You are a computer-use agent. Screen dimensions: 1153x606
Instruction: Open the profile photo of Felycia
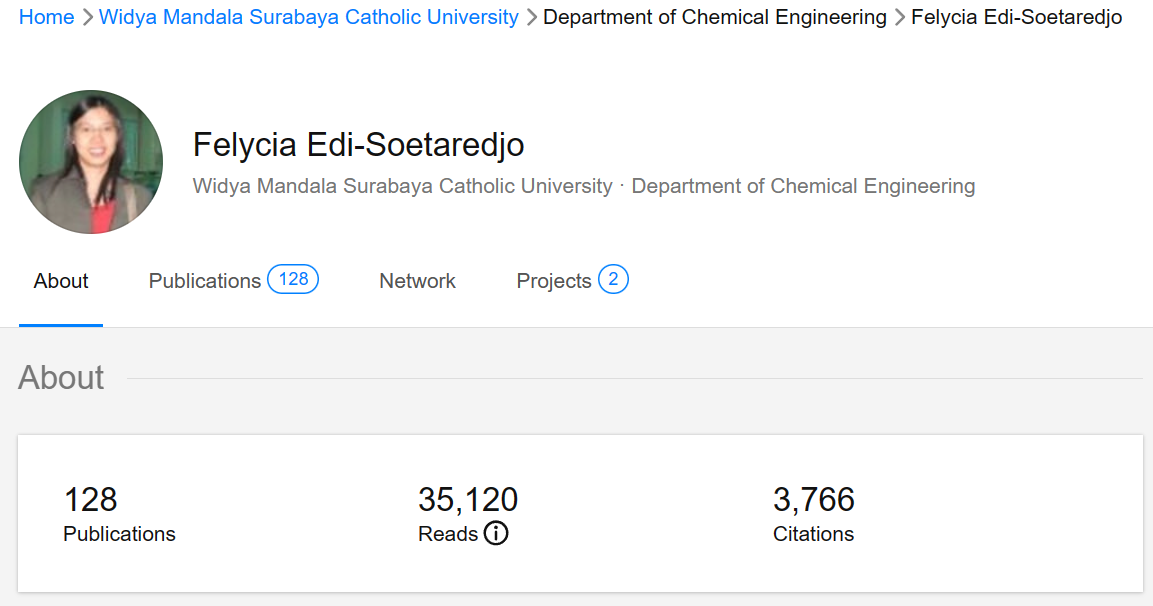(91, 162)
